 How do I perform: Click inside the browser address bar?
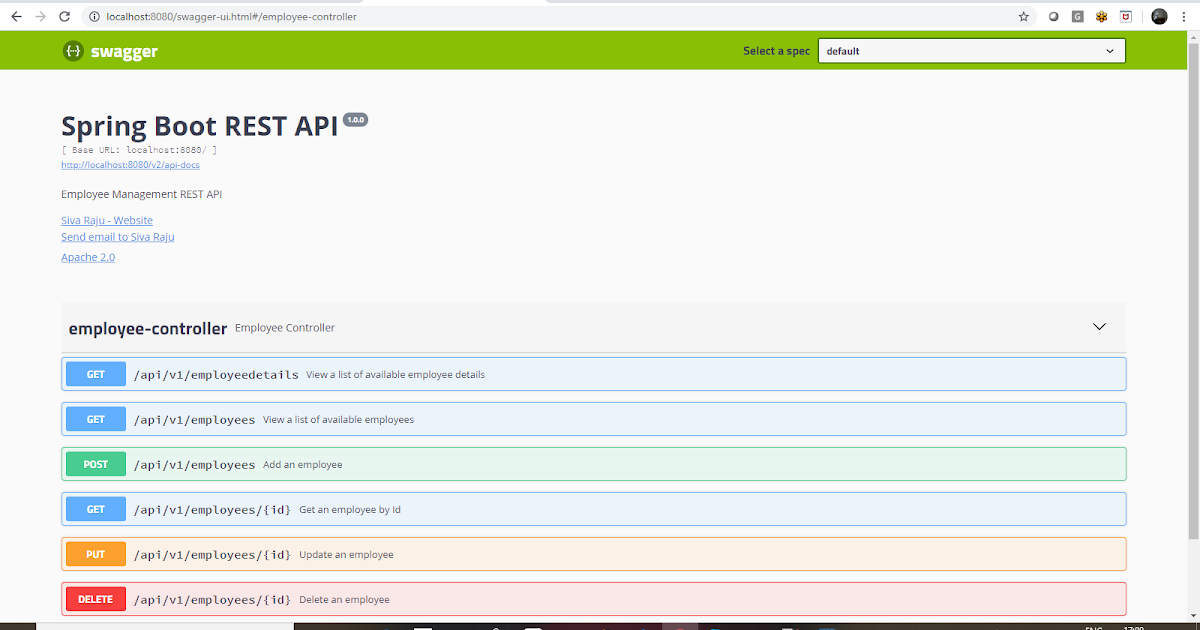400,16
